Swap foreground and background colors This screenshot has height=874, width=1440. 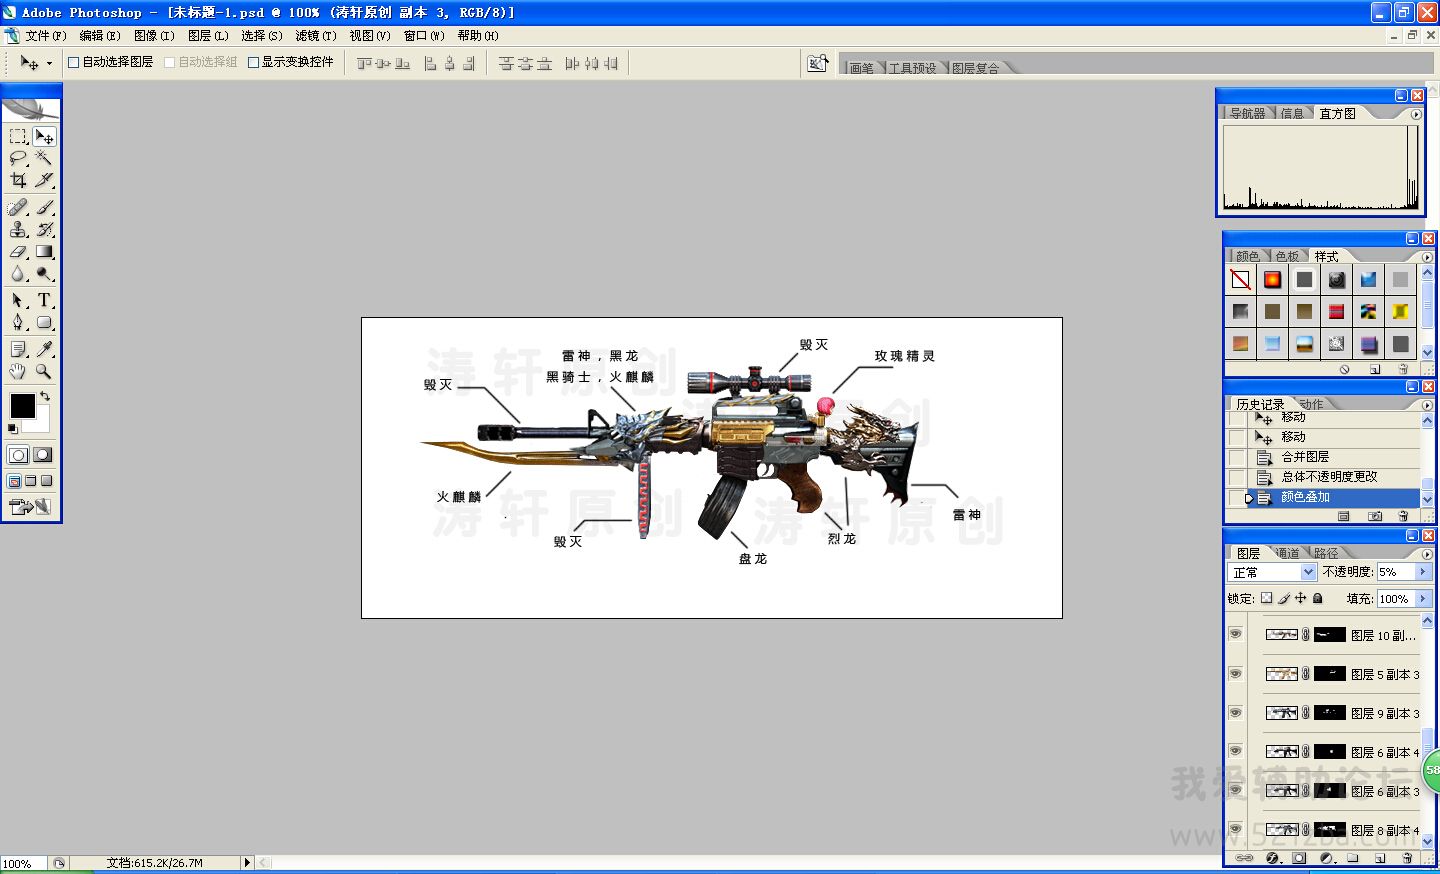pos(45,397)
